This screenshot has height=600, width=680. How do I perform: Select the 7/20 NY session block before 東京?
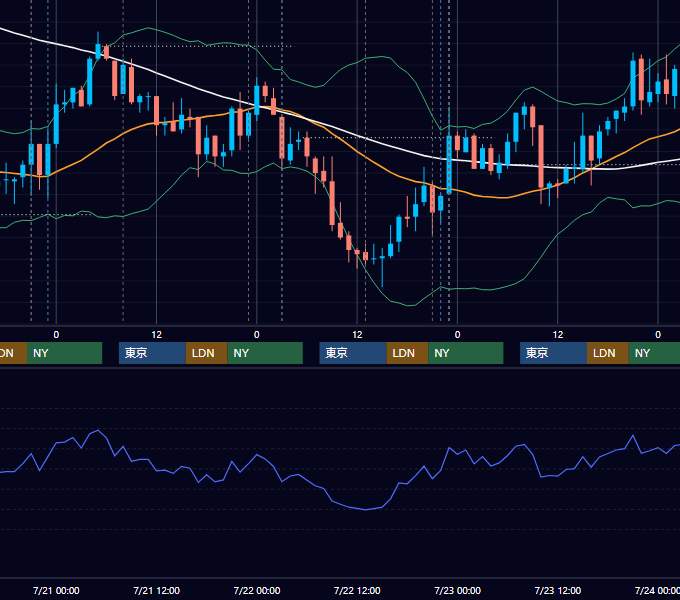pyautogui.click(x=64, y=353)
